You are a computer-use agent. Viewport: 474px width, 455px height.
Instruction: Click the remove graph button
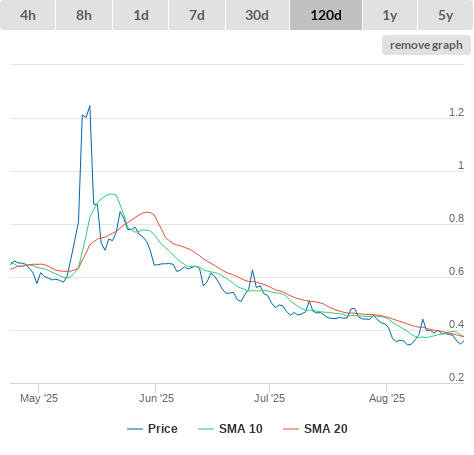click(426, 45)
